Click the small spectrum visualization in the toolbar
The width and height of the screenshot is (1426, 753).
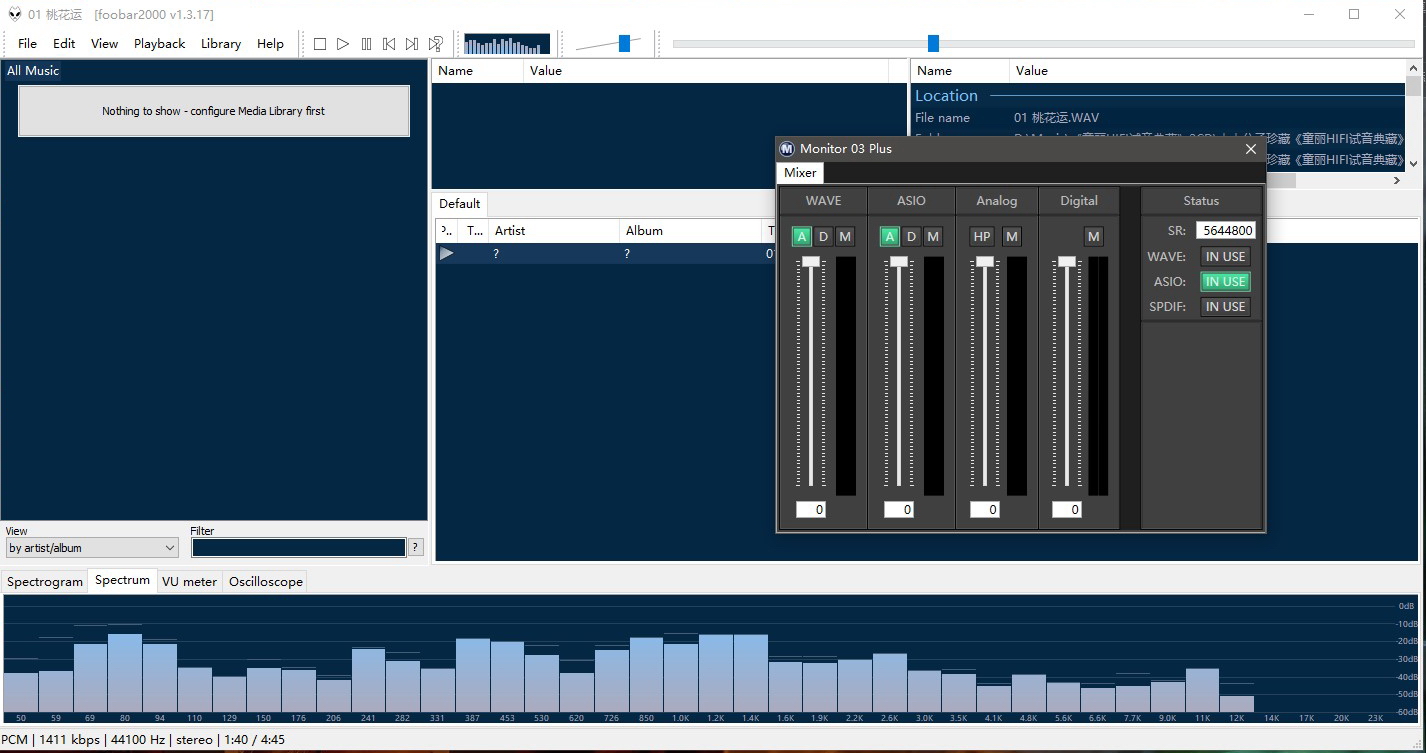pyautogui.click(x=507, y=44)
